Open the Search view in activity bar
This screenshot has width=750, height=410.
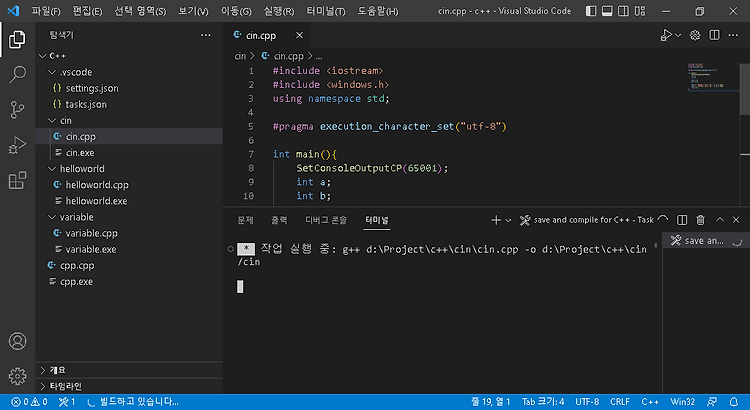pos(17,75)
